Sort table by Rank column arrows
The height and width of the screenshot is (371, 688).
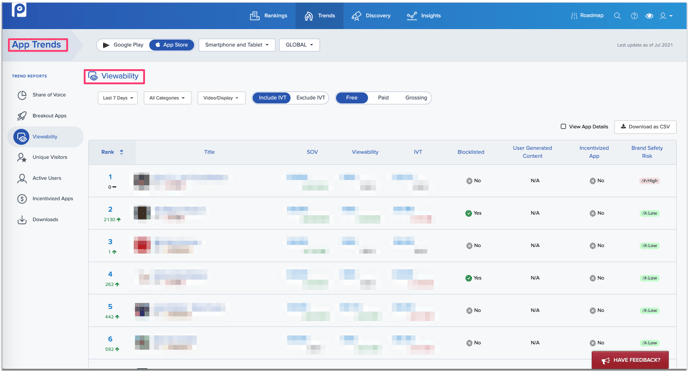(122, 152)
